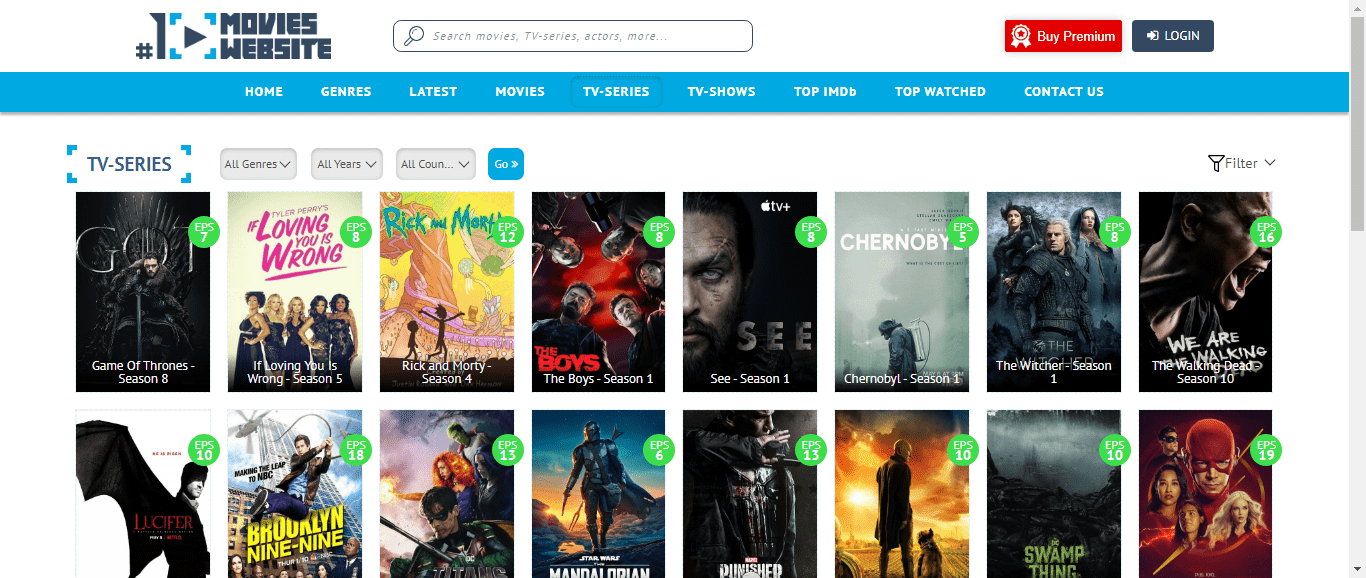Open Chernobyl Season 1 poster
Screen dimensions: 1366x578
point(902,292)
